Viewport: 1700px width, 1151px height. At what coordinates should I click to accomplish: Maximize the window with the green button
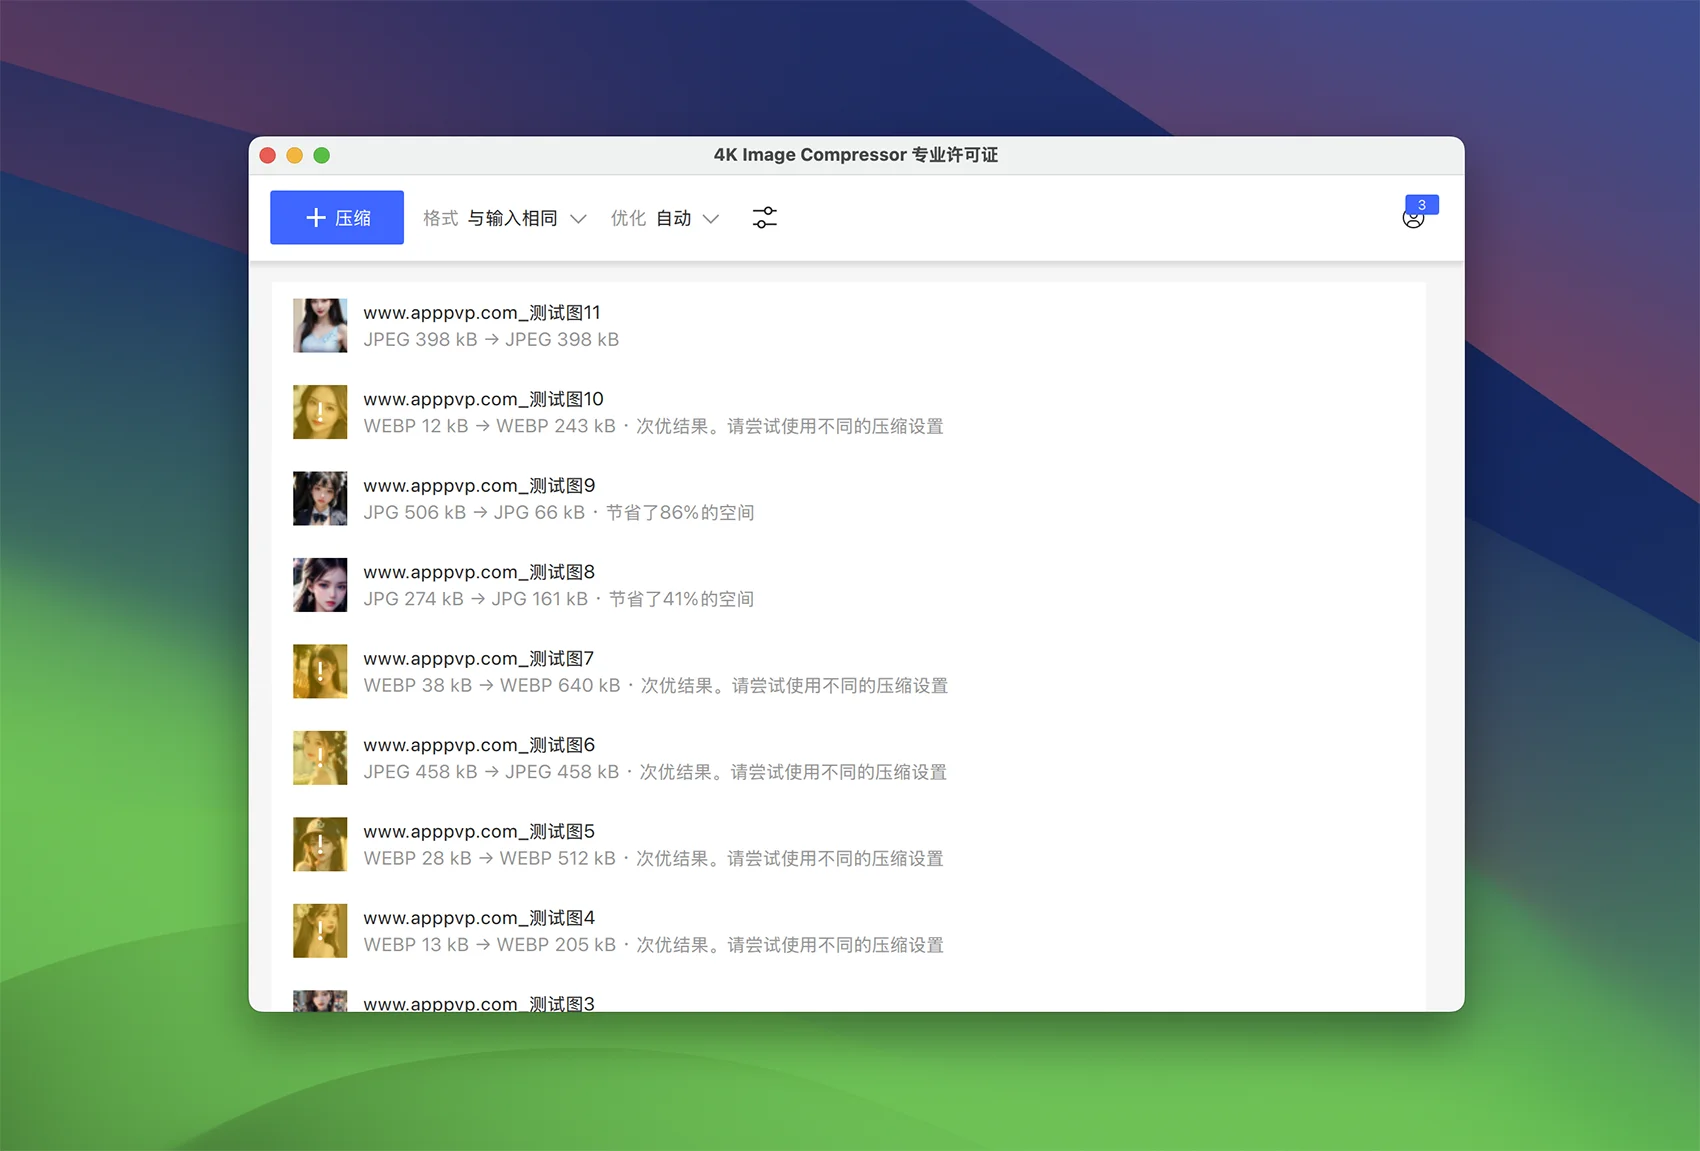tap(322, 155)
